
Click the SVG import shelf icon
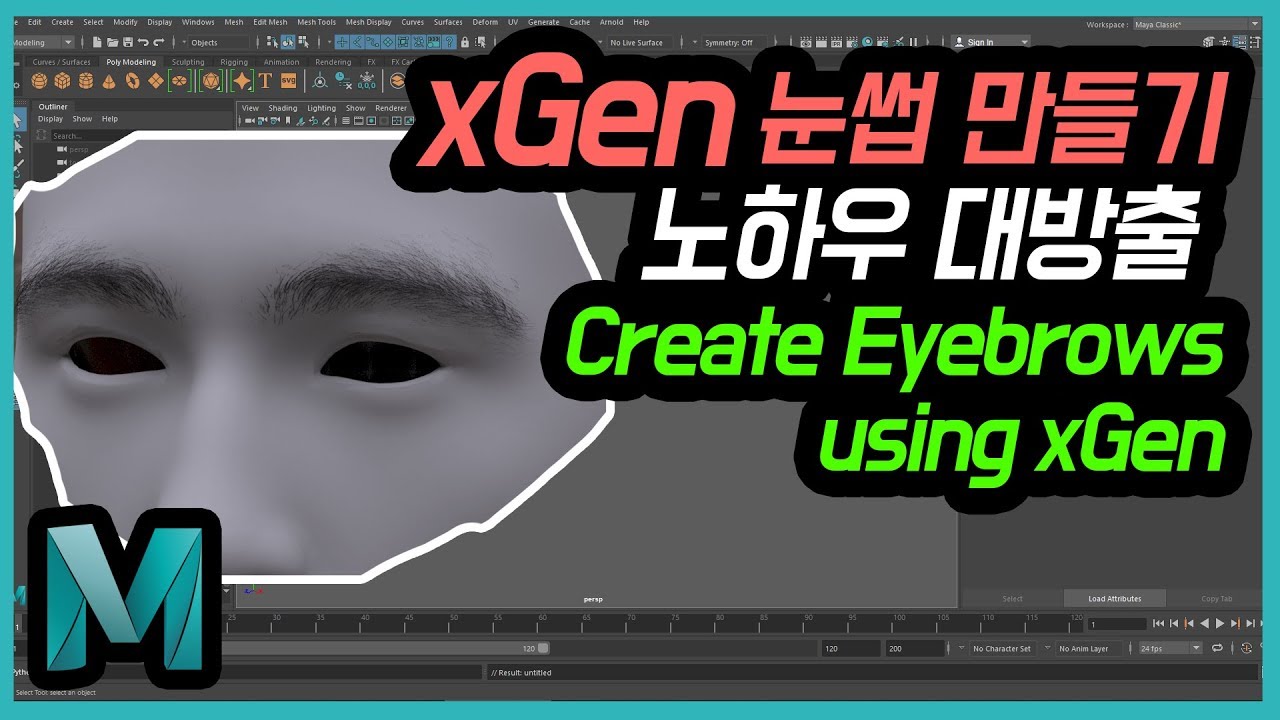click(x=288, y=81)
